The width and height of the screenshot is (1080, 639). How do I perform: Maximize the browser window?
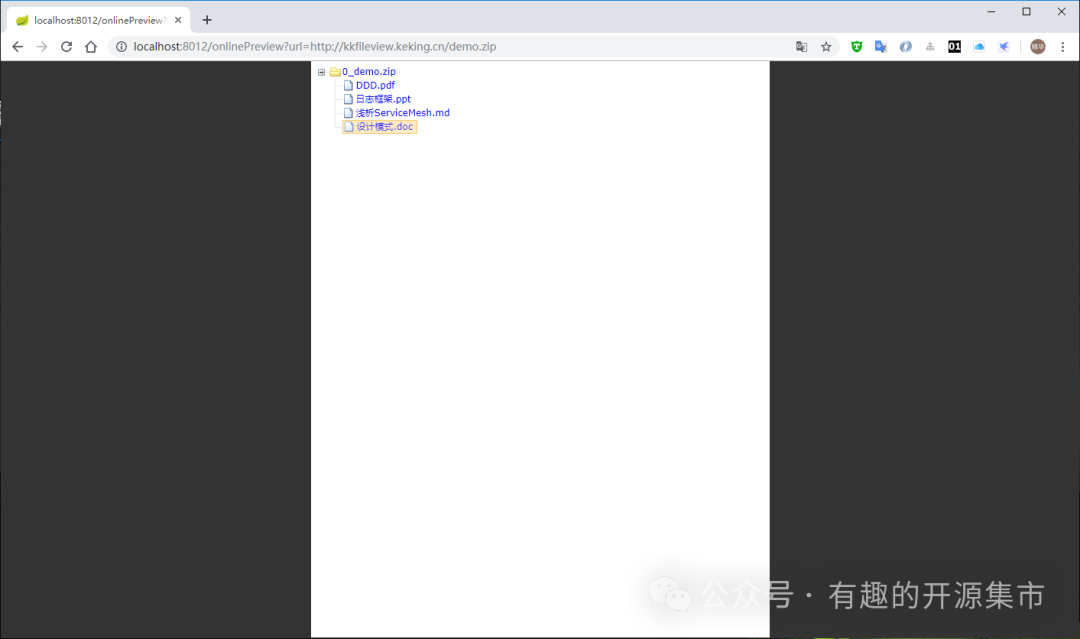coord(1026,12)
